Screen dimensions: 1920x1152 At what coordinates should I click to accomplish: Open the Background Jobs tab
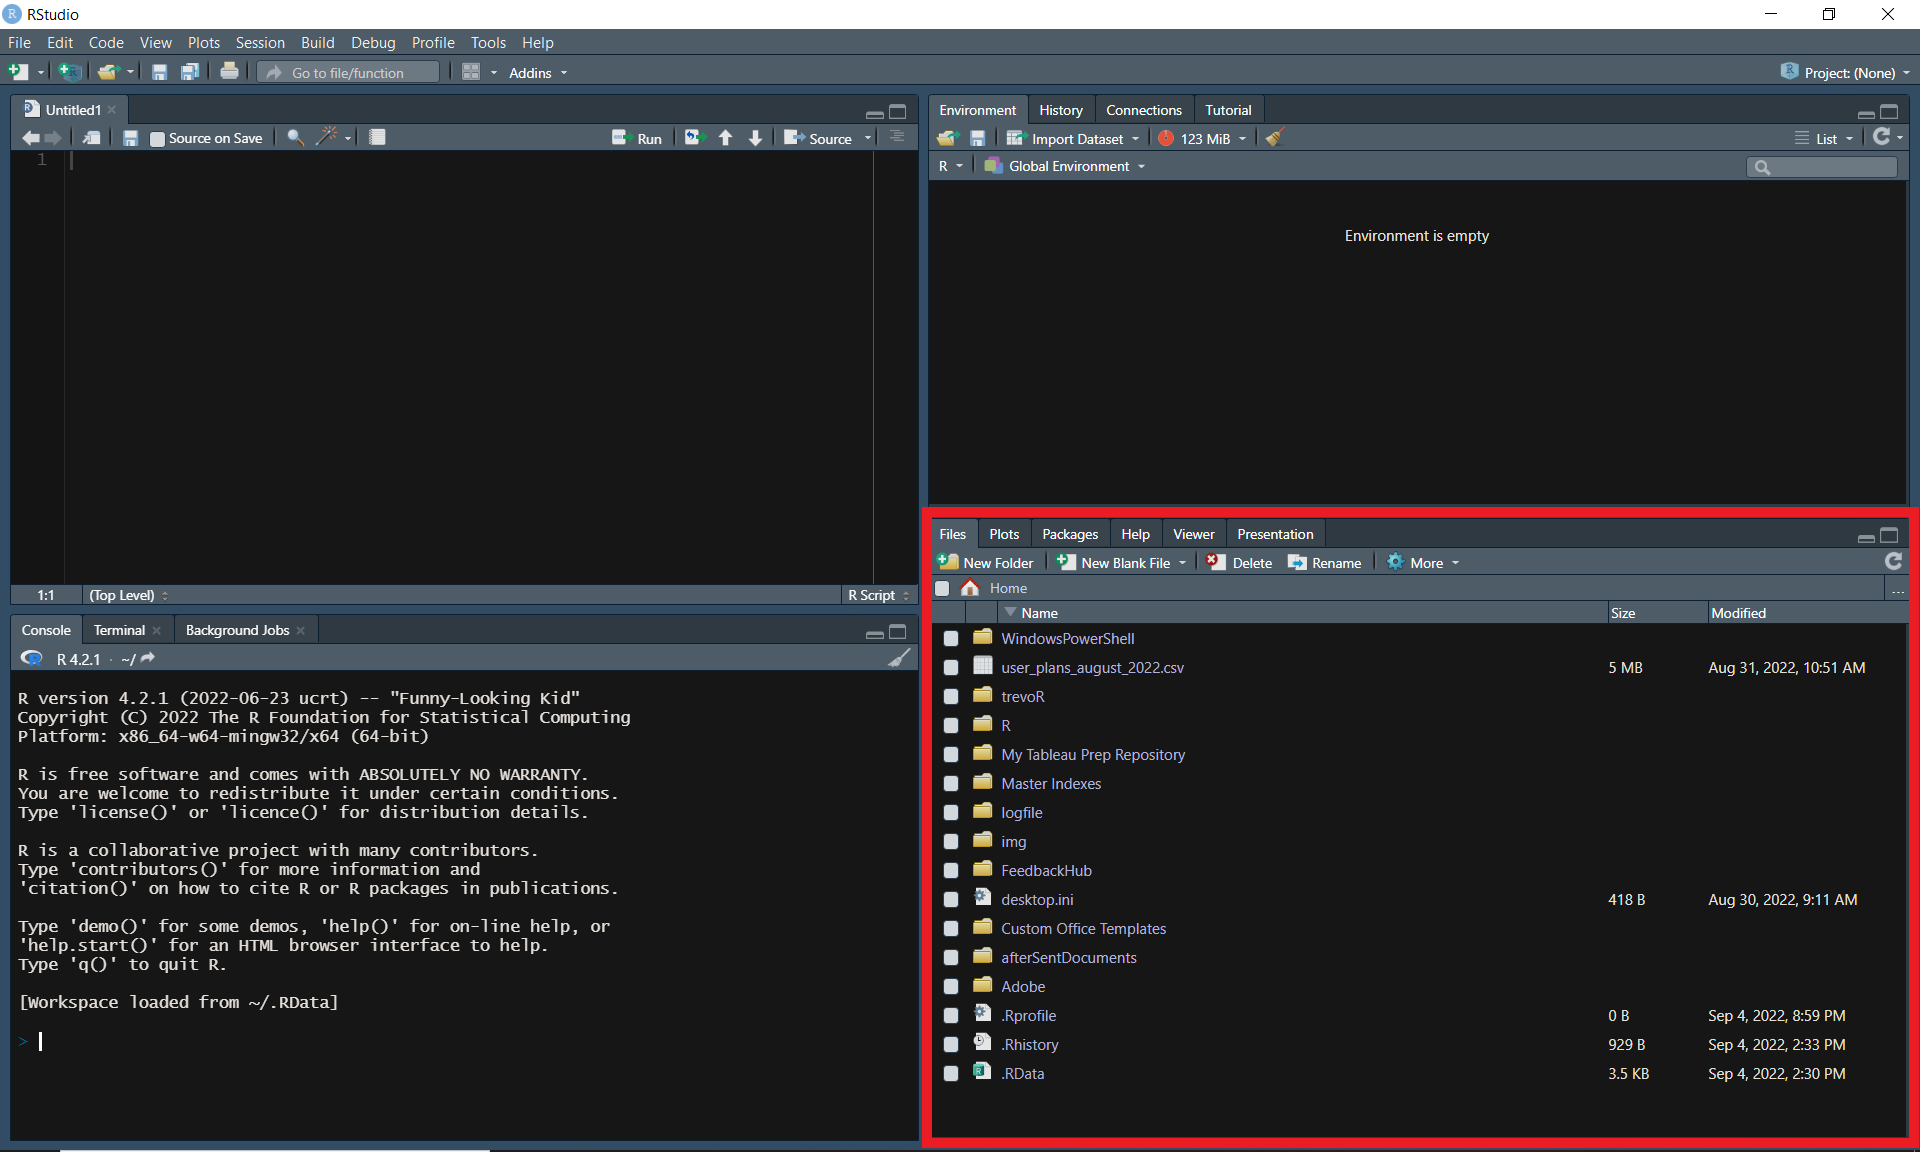point(237,630)
